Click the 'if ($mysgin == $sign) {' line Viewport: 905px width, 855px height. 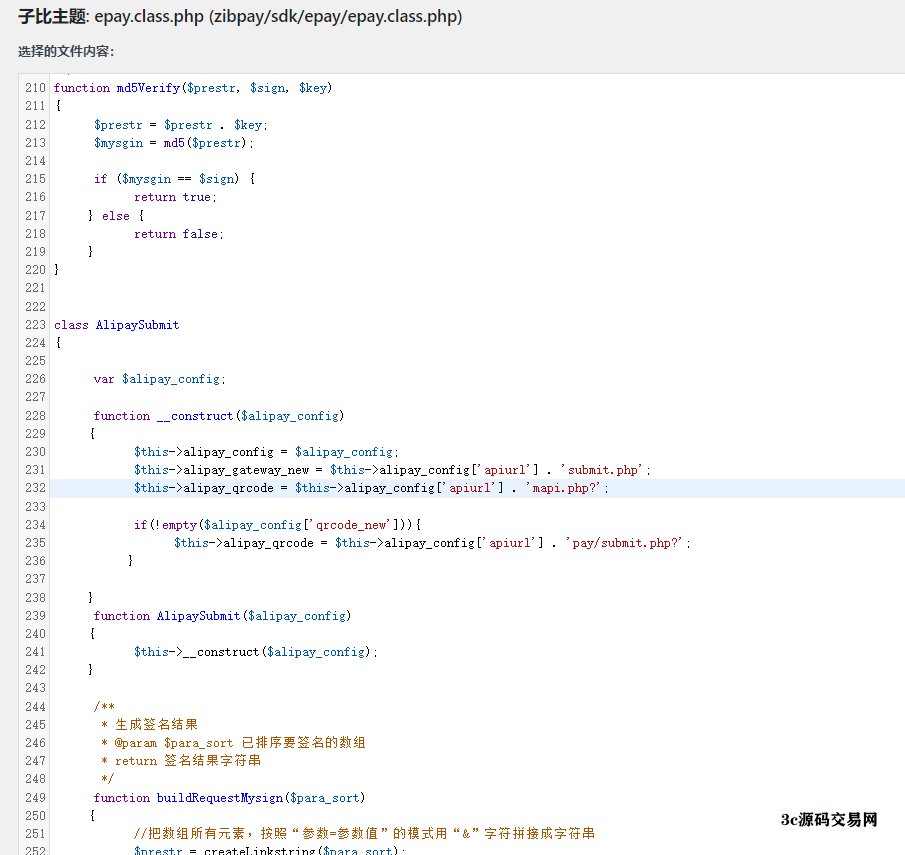click(174, 179)
